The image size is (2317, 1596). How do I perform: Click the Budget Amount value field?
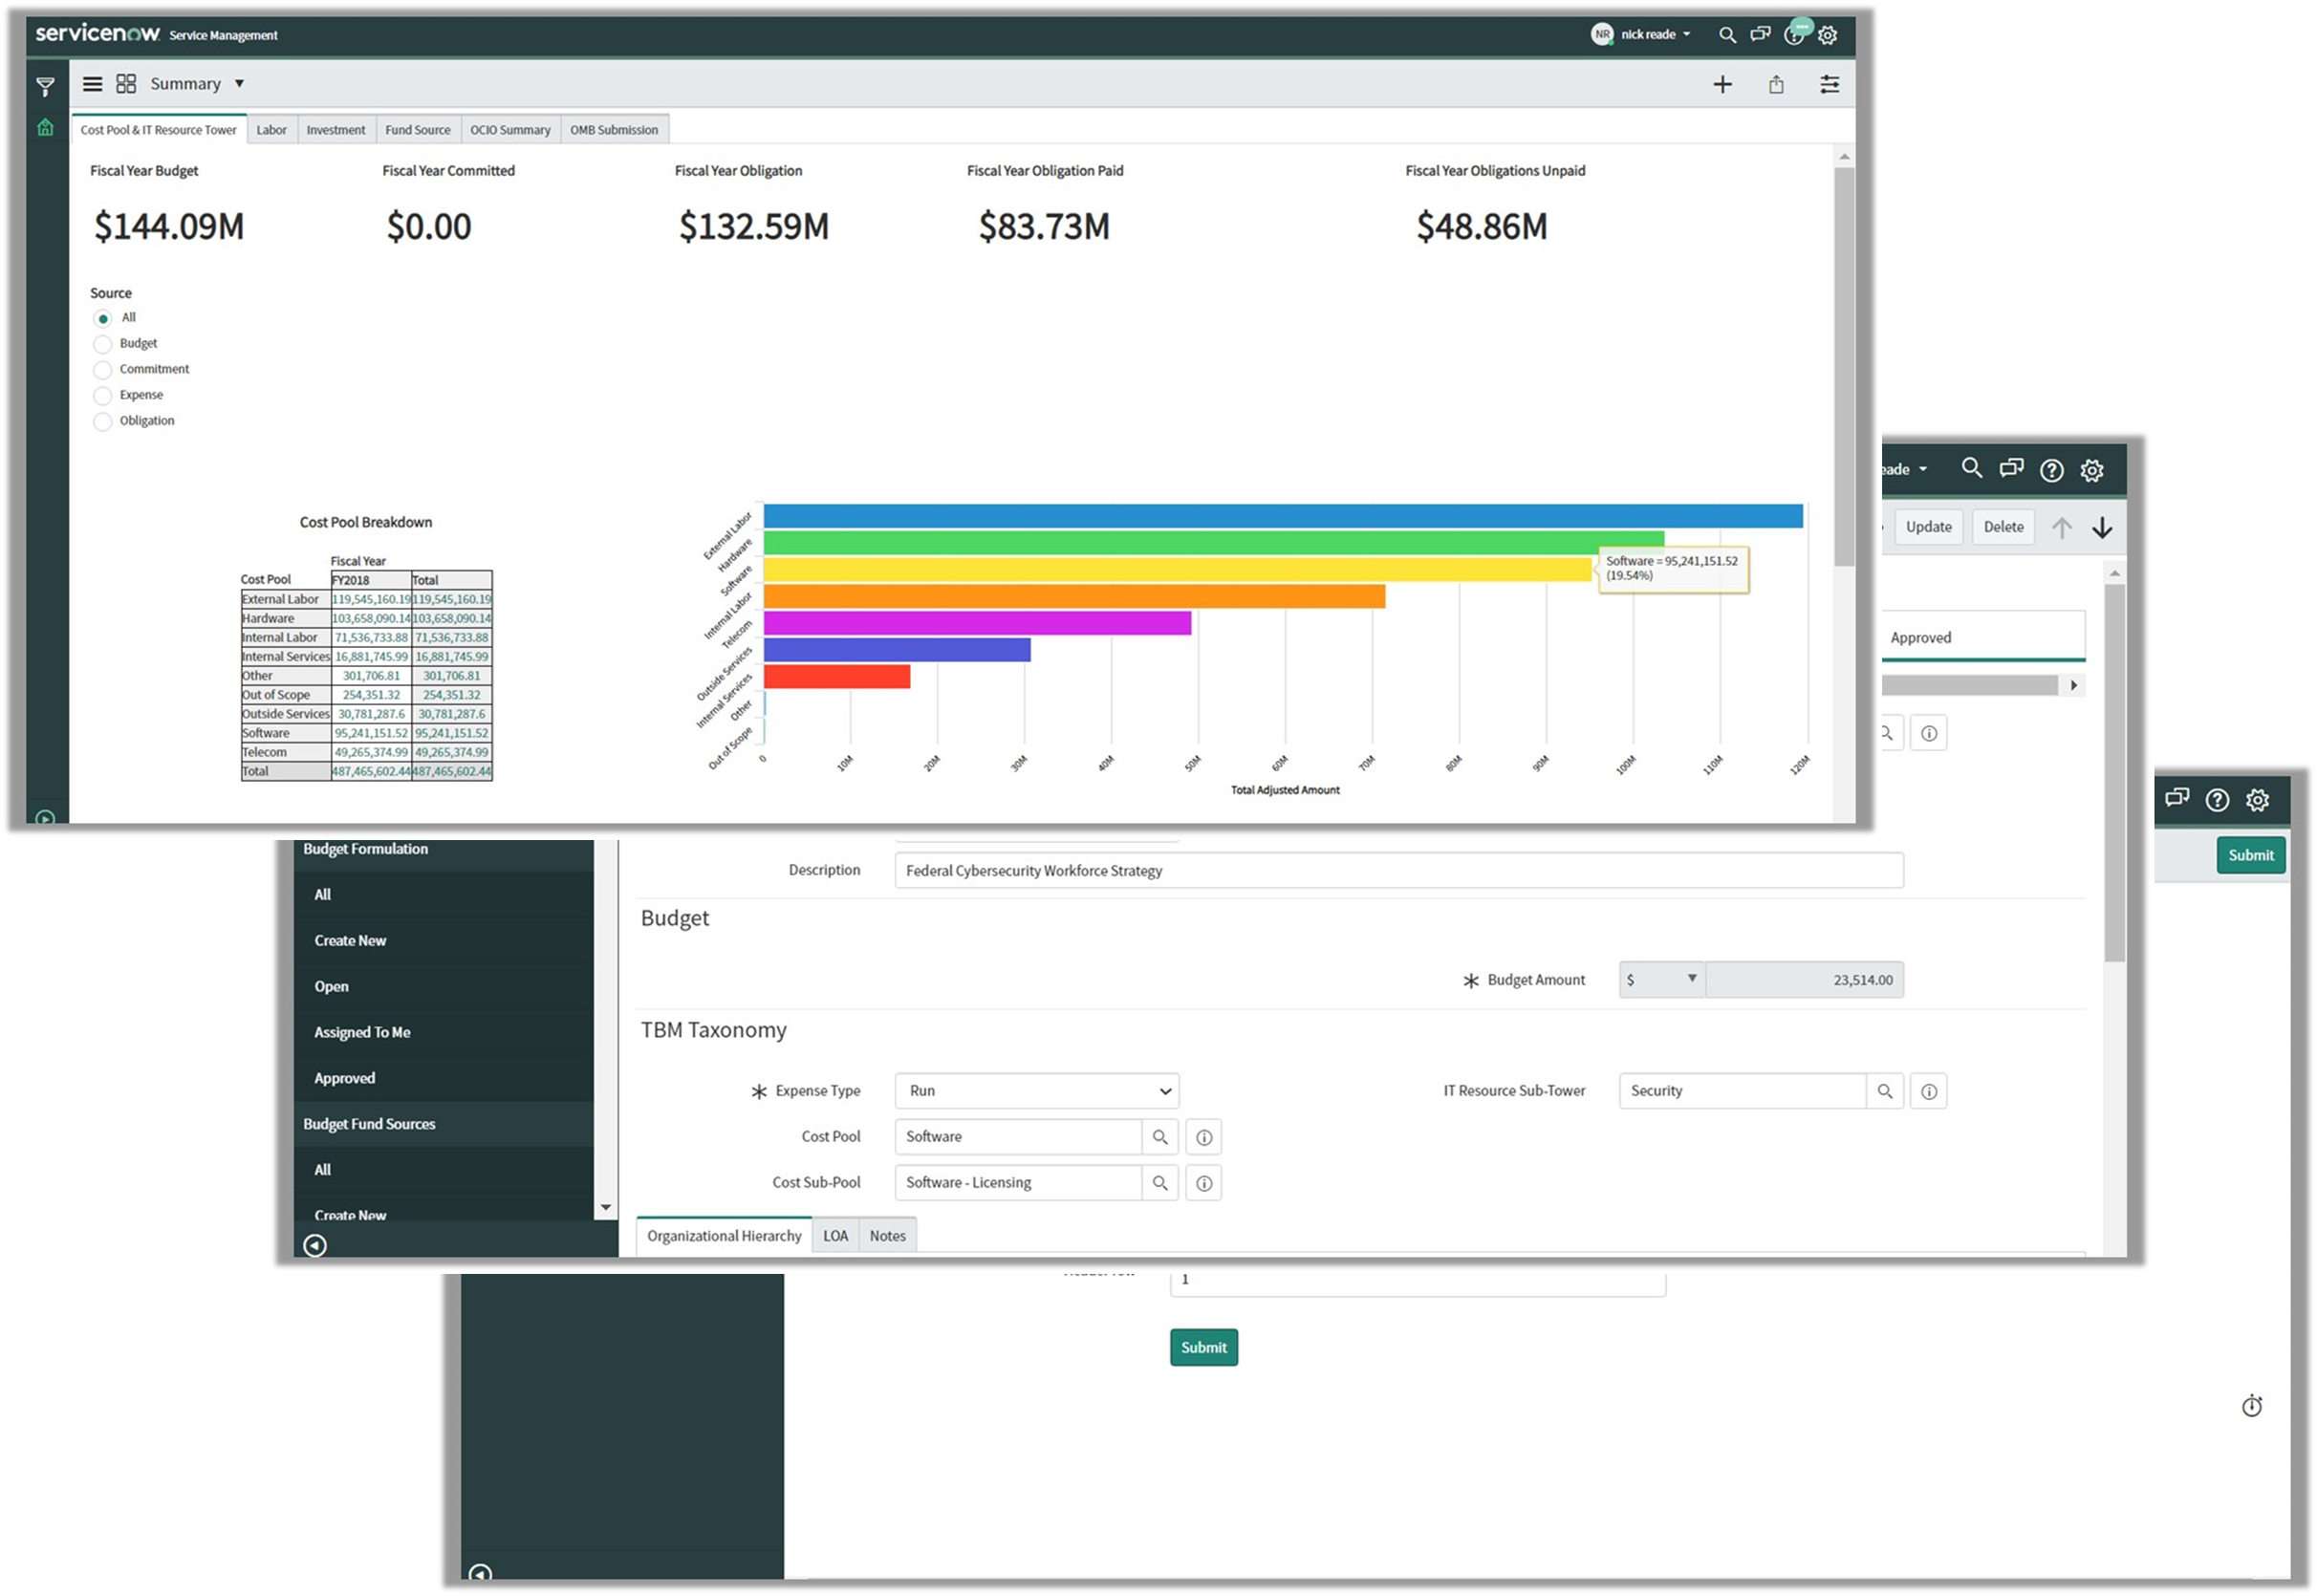point(1806,981)
